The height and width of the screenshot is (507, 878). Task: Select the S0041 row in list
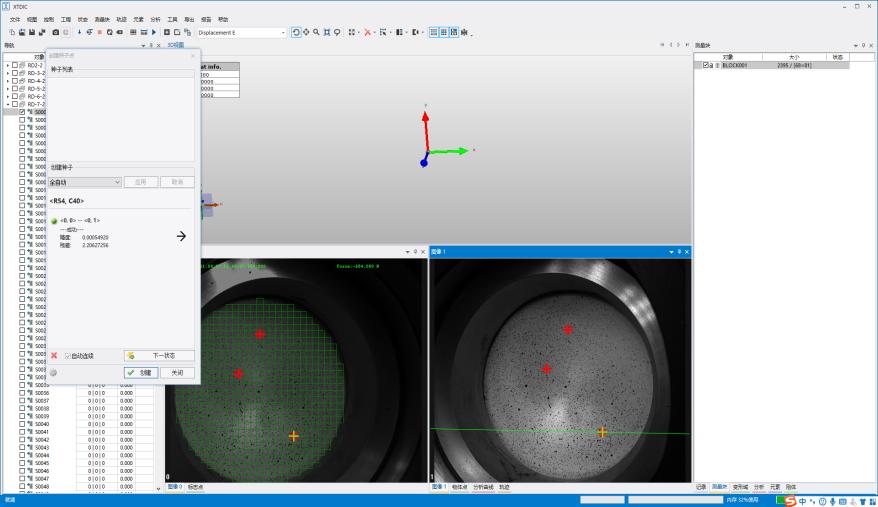41,432
